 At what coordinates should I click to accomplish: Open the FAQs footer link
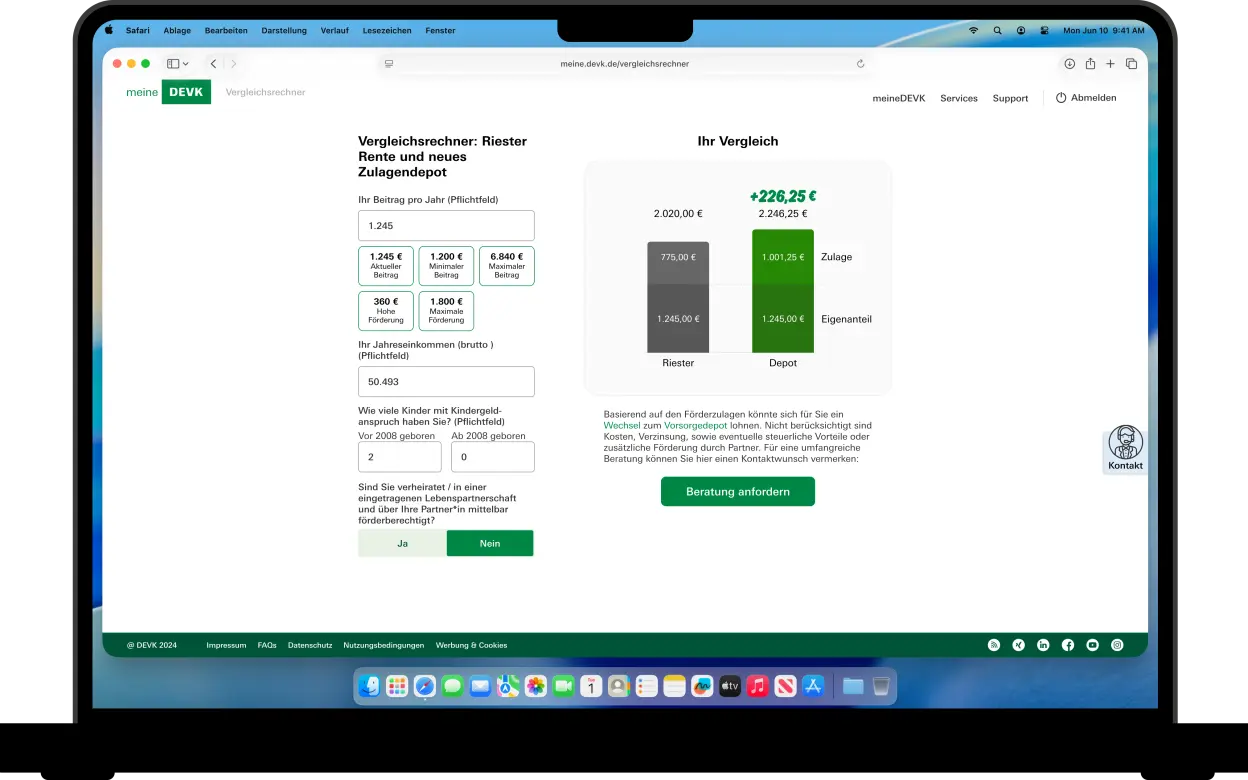pyautogui.click(x=267, y=645)
